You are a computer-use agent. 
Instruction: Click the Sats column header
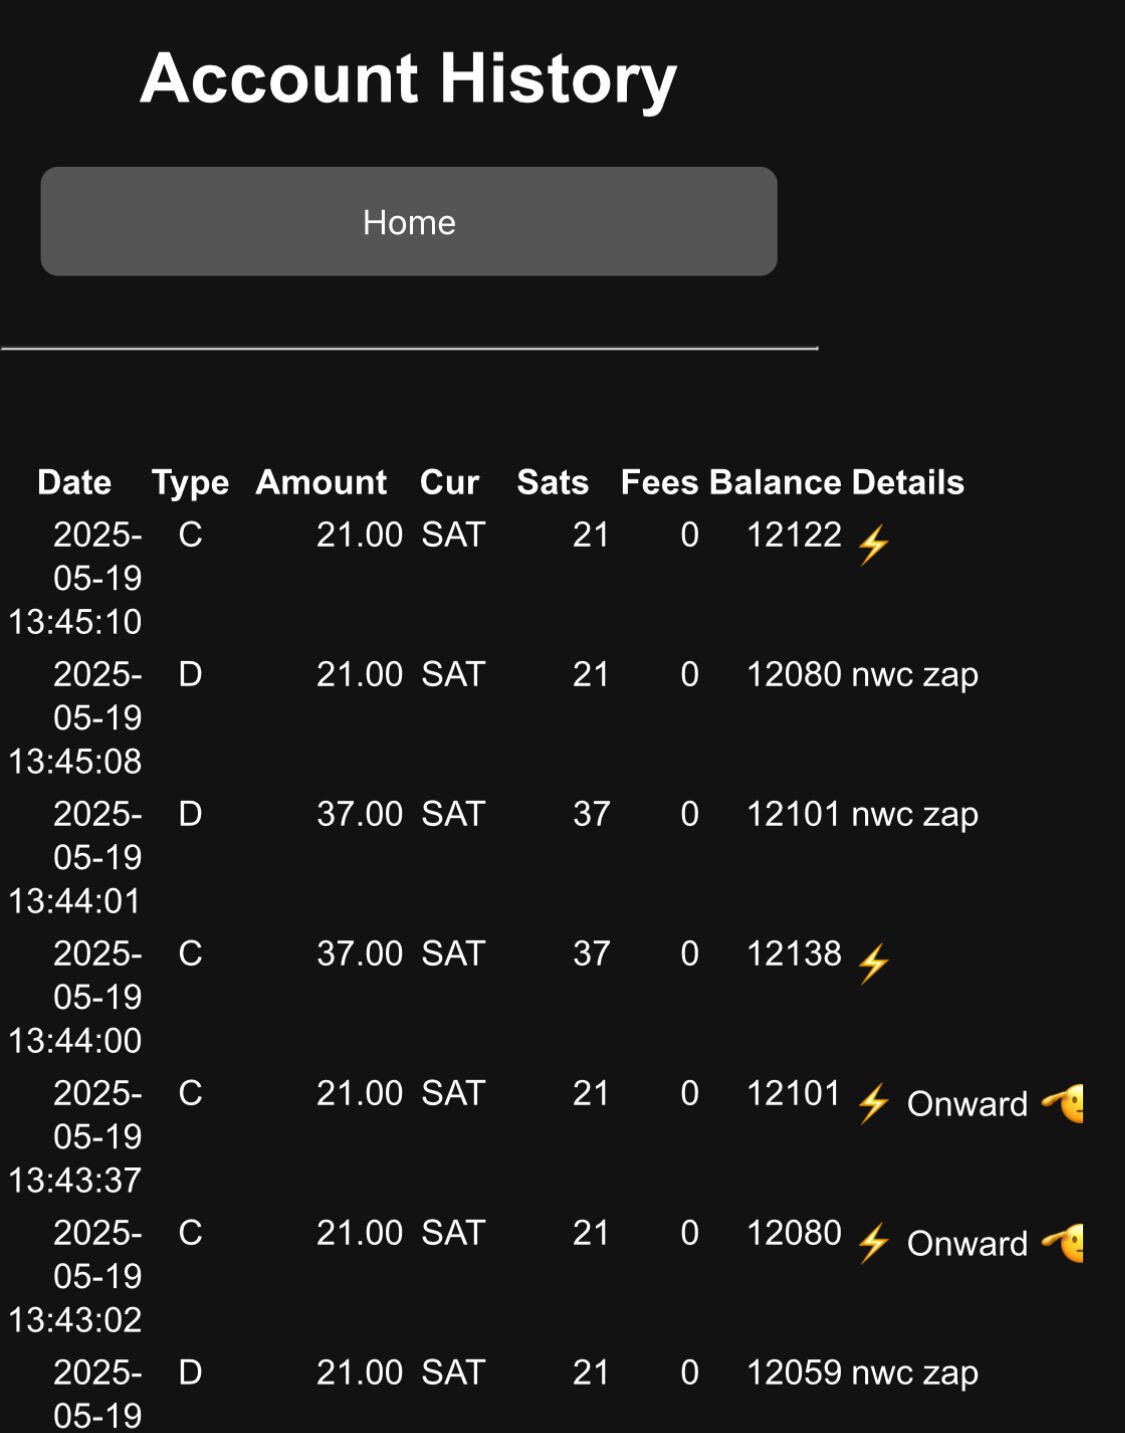(x=552, y=482)
